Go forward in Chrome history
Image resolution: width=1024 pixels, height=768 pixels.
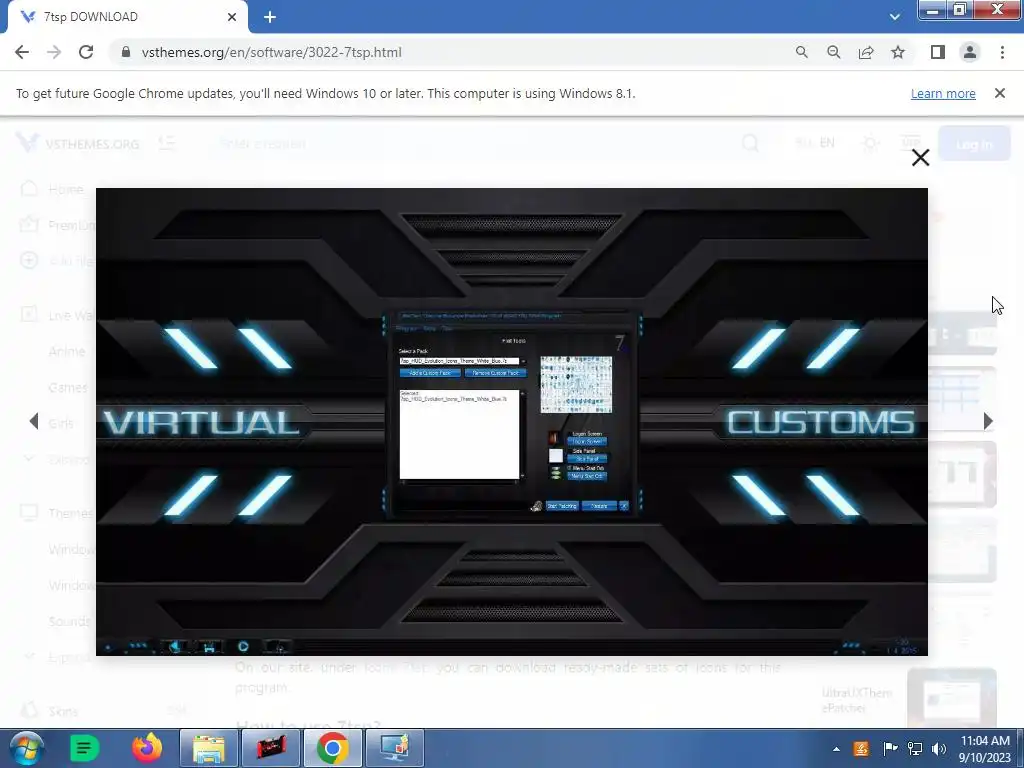click(x=54, y=52)
